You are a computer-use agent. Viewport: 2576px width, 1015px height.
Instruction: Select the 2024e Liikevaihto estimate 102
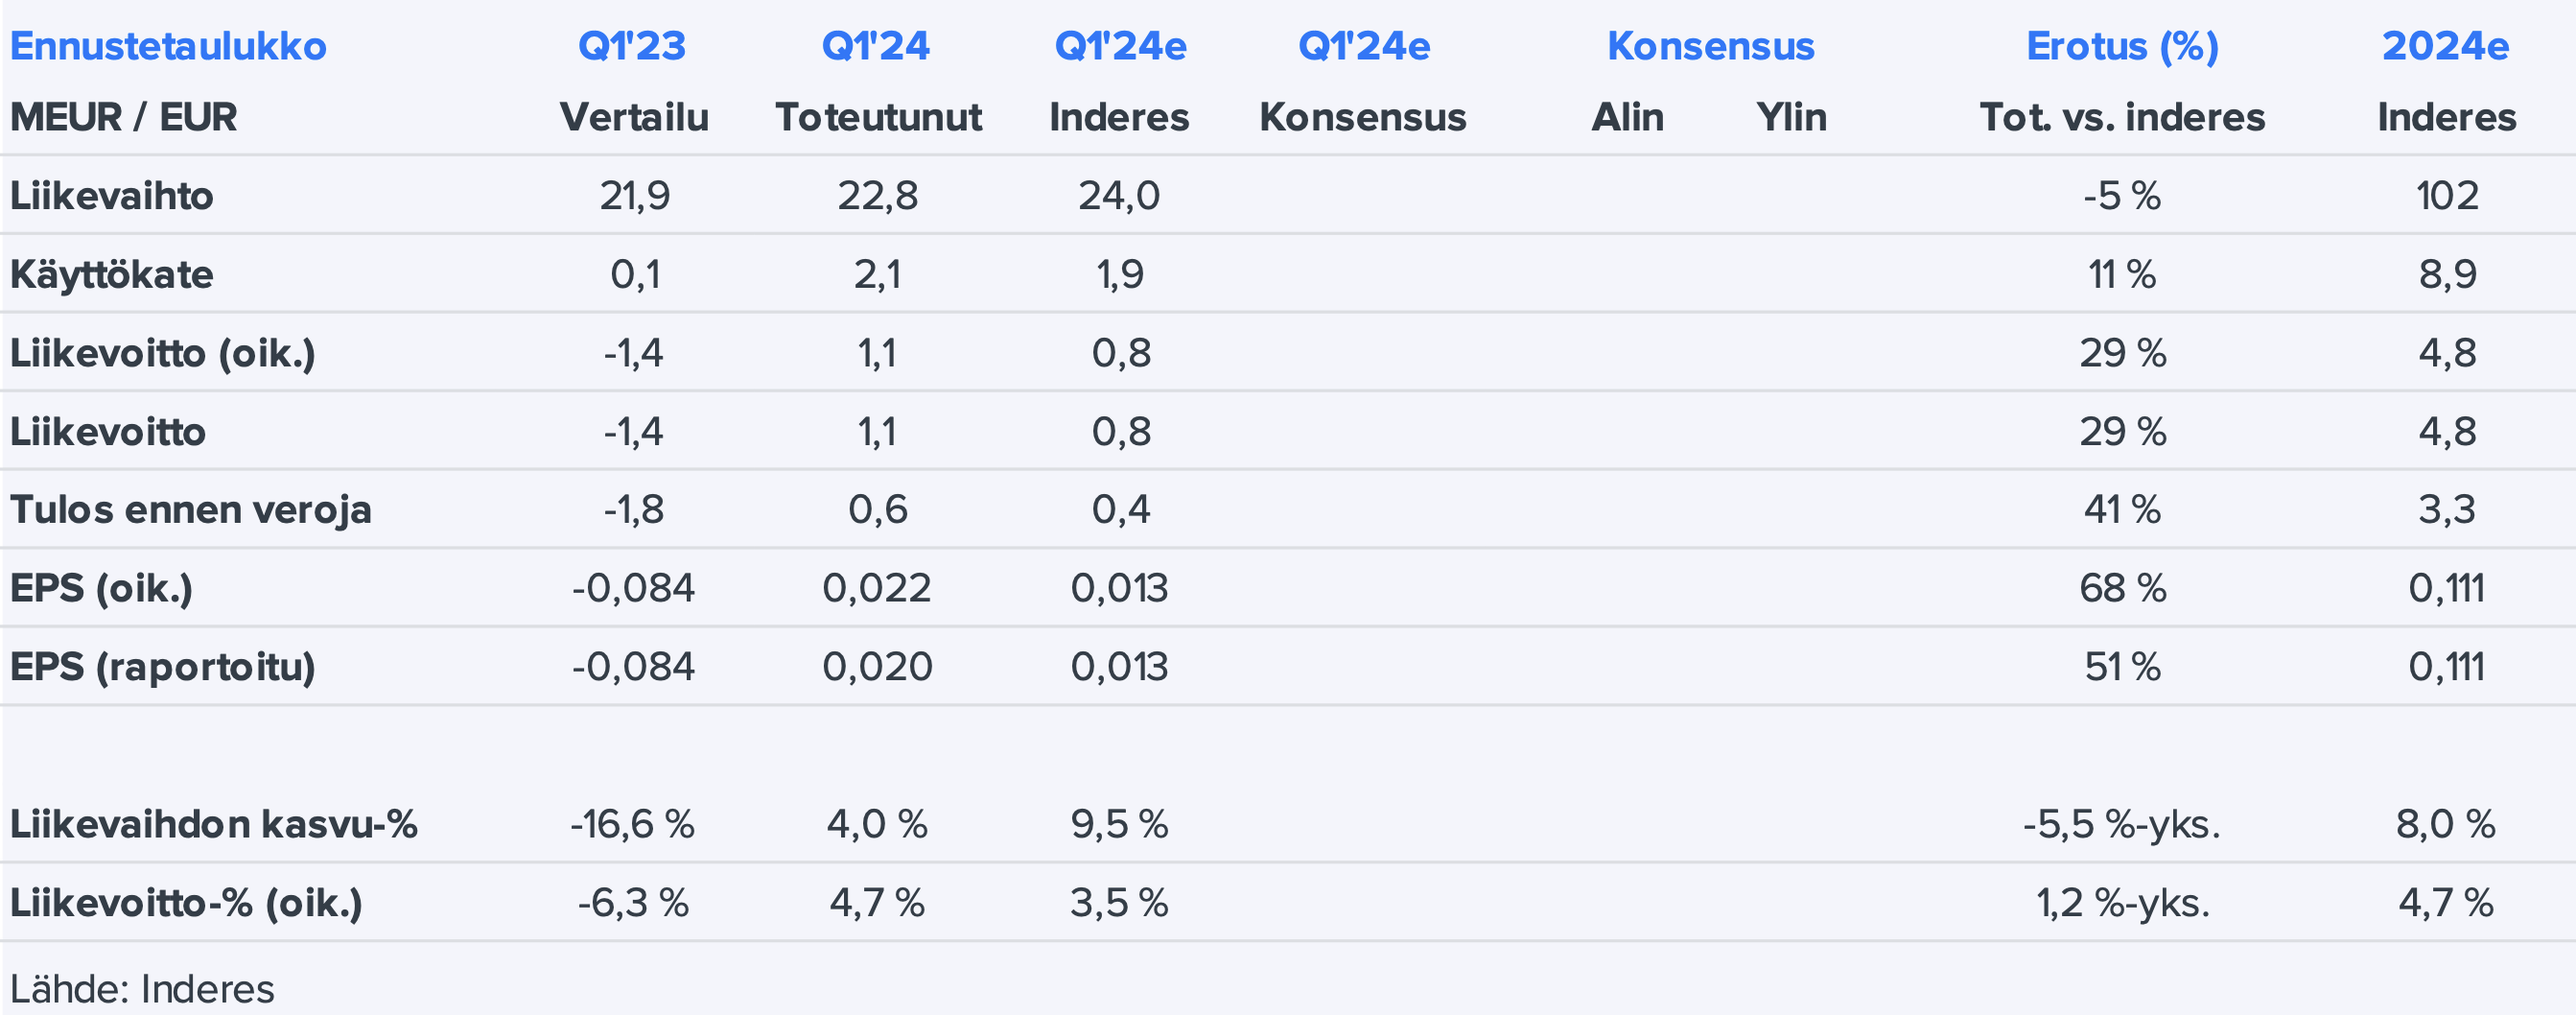2447,195
